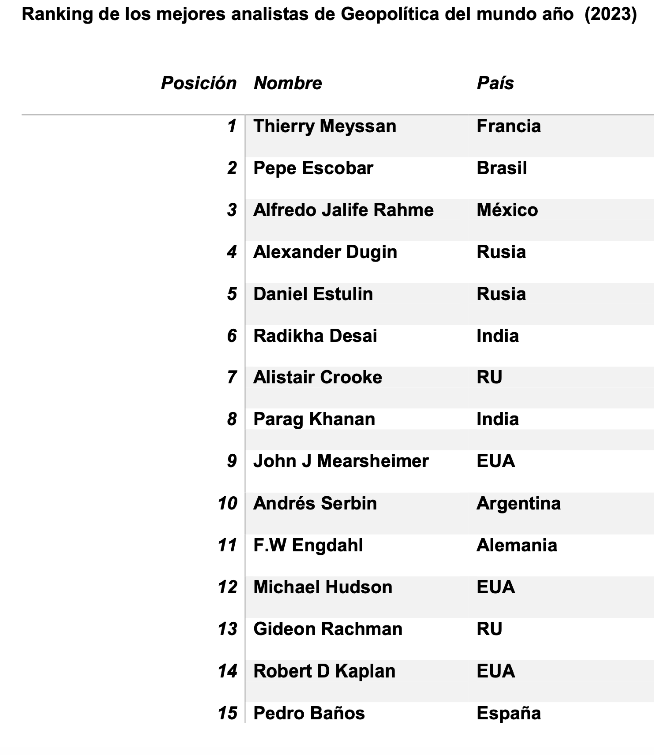Viewport: 654px width, 755px height.
Task: Select the Argentina country cell
Action: 518,503
